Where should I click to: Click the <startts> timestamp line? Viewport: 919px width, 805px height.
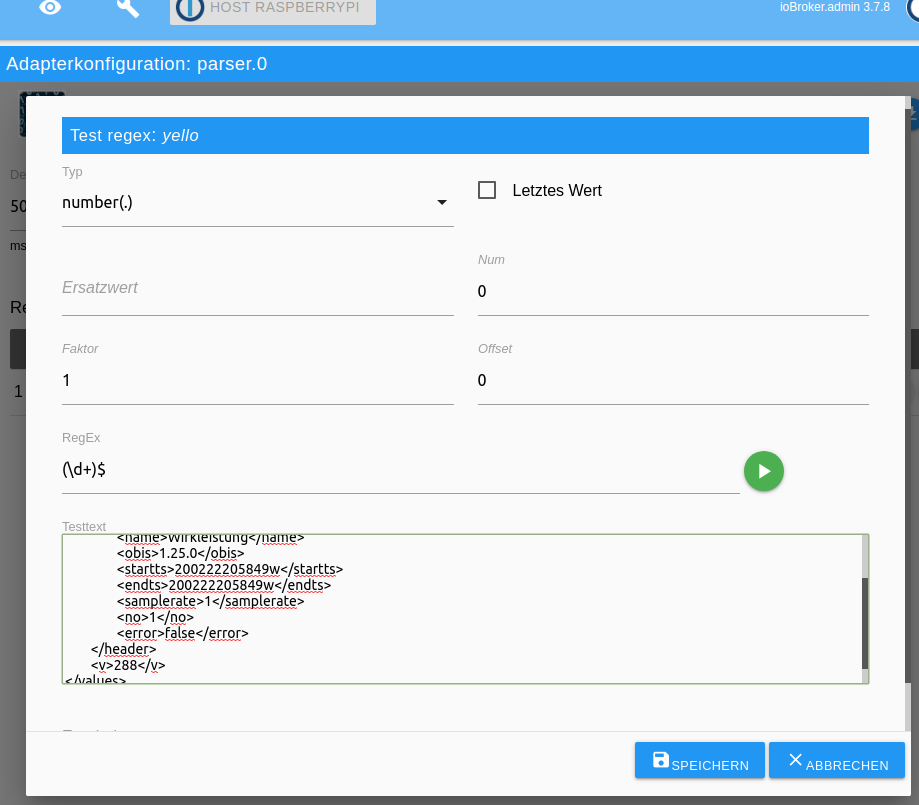(x=230, y=569)
